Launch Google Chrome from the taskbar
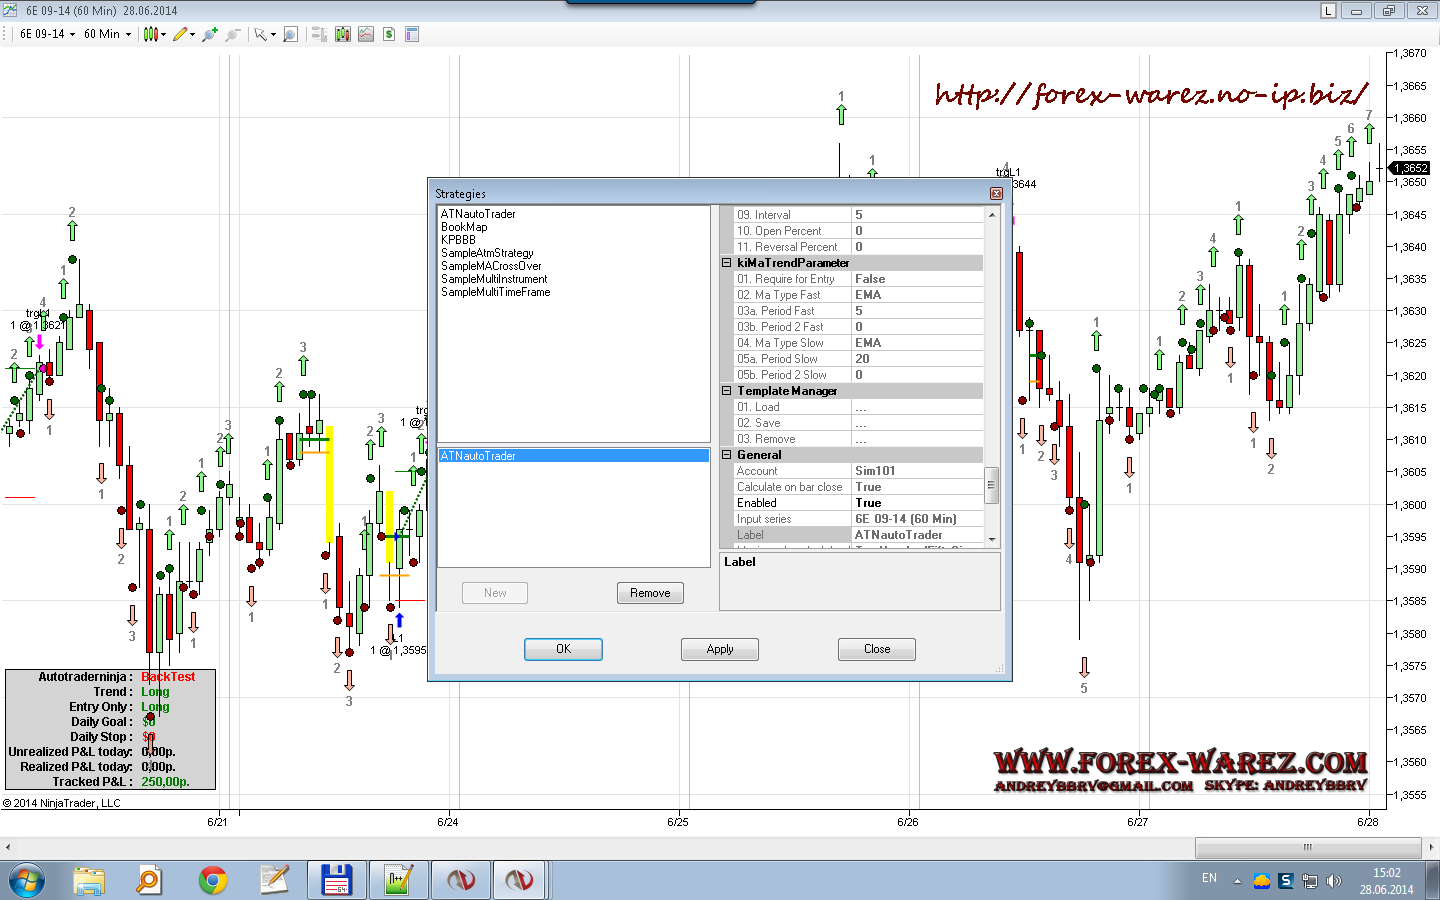This screenshot has width=1440, height=900. pyautogui.click(x=212, y=880)
